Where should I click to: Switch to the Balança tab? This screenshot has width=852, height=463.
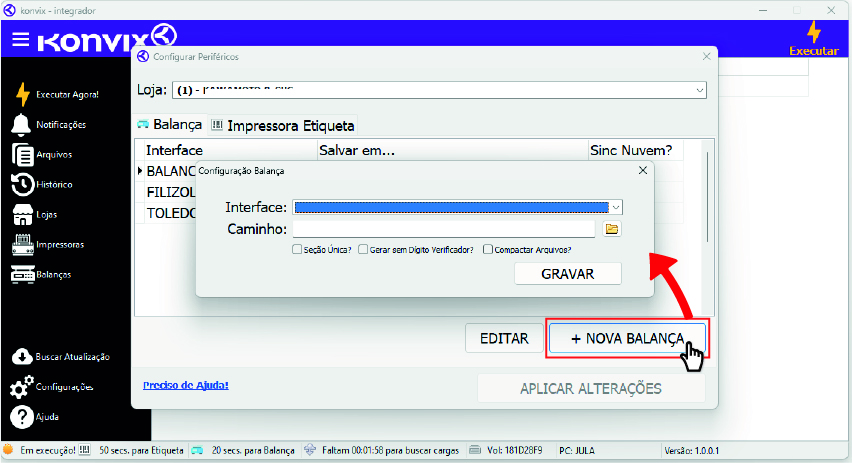pos(170,124)
